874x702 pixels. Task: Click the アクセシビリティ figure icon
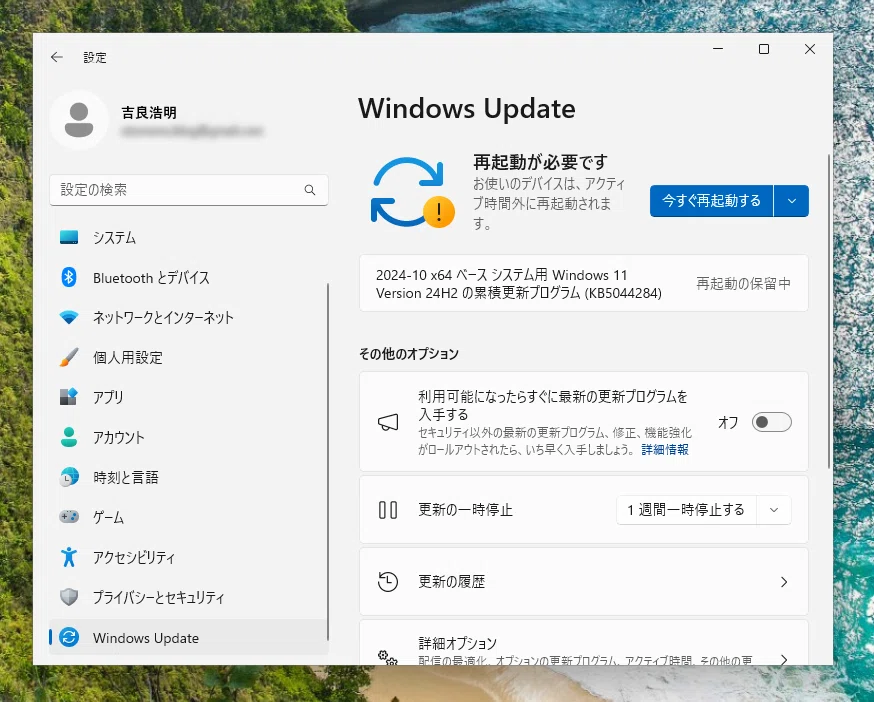coord(69,557)
